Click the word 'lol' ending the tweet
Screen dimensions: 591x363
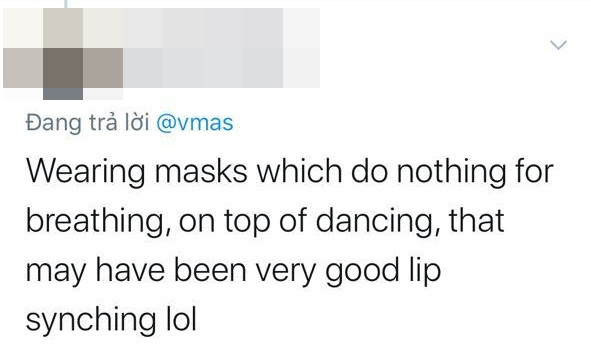point(181,319)
